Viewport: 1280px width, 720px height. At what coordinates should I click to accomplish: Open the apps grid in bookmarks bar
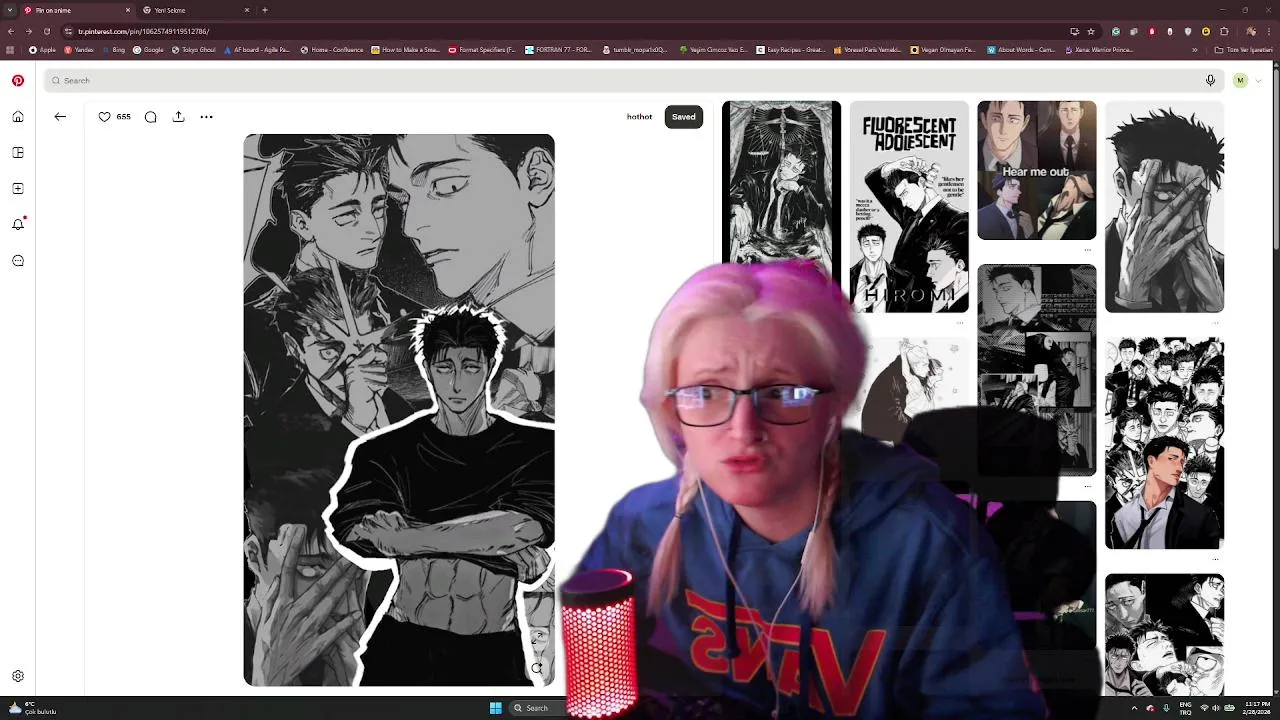point(10,50)
